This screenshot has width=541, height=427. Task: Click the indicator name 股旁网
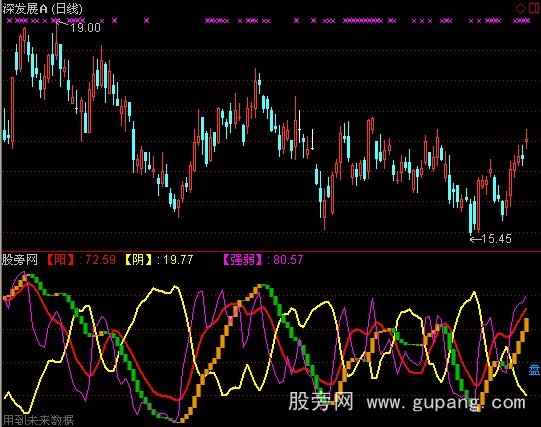[x=20, y=259]
